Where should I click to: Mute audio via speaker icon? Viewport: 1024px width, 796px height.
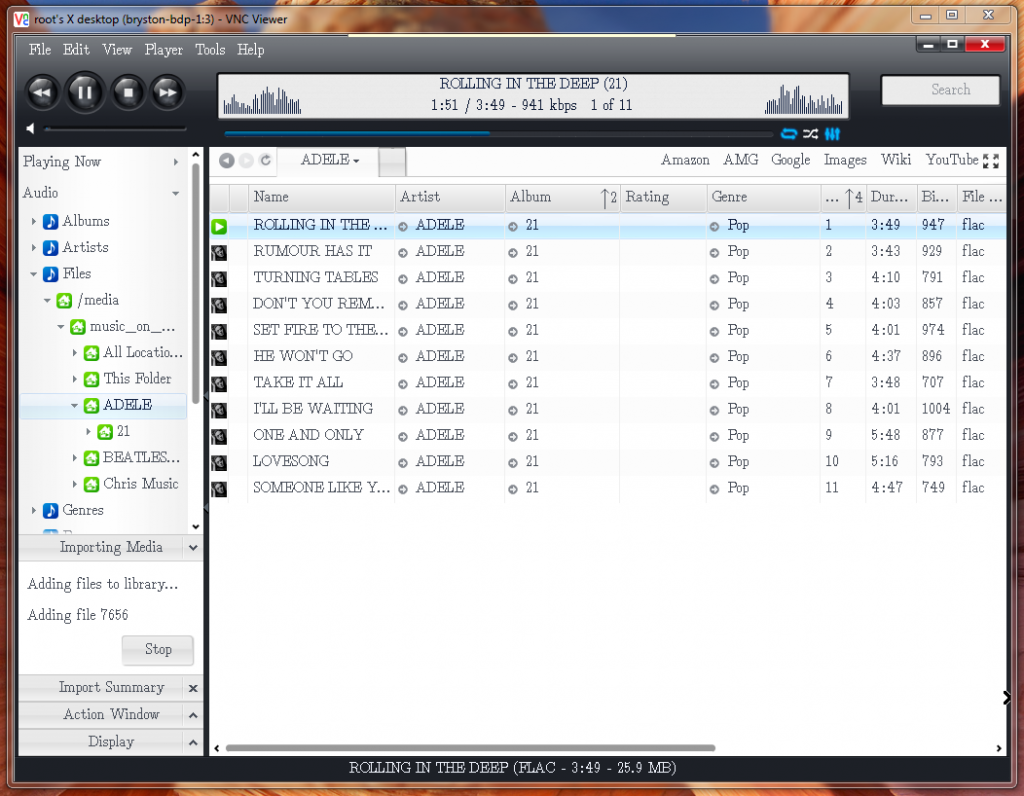[x=30, y=129]
